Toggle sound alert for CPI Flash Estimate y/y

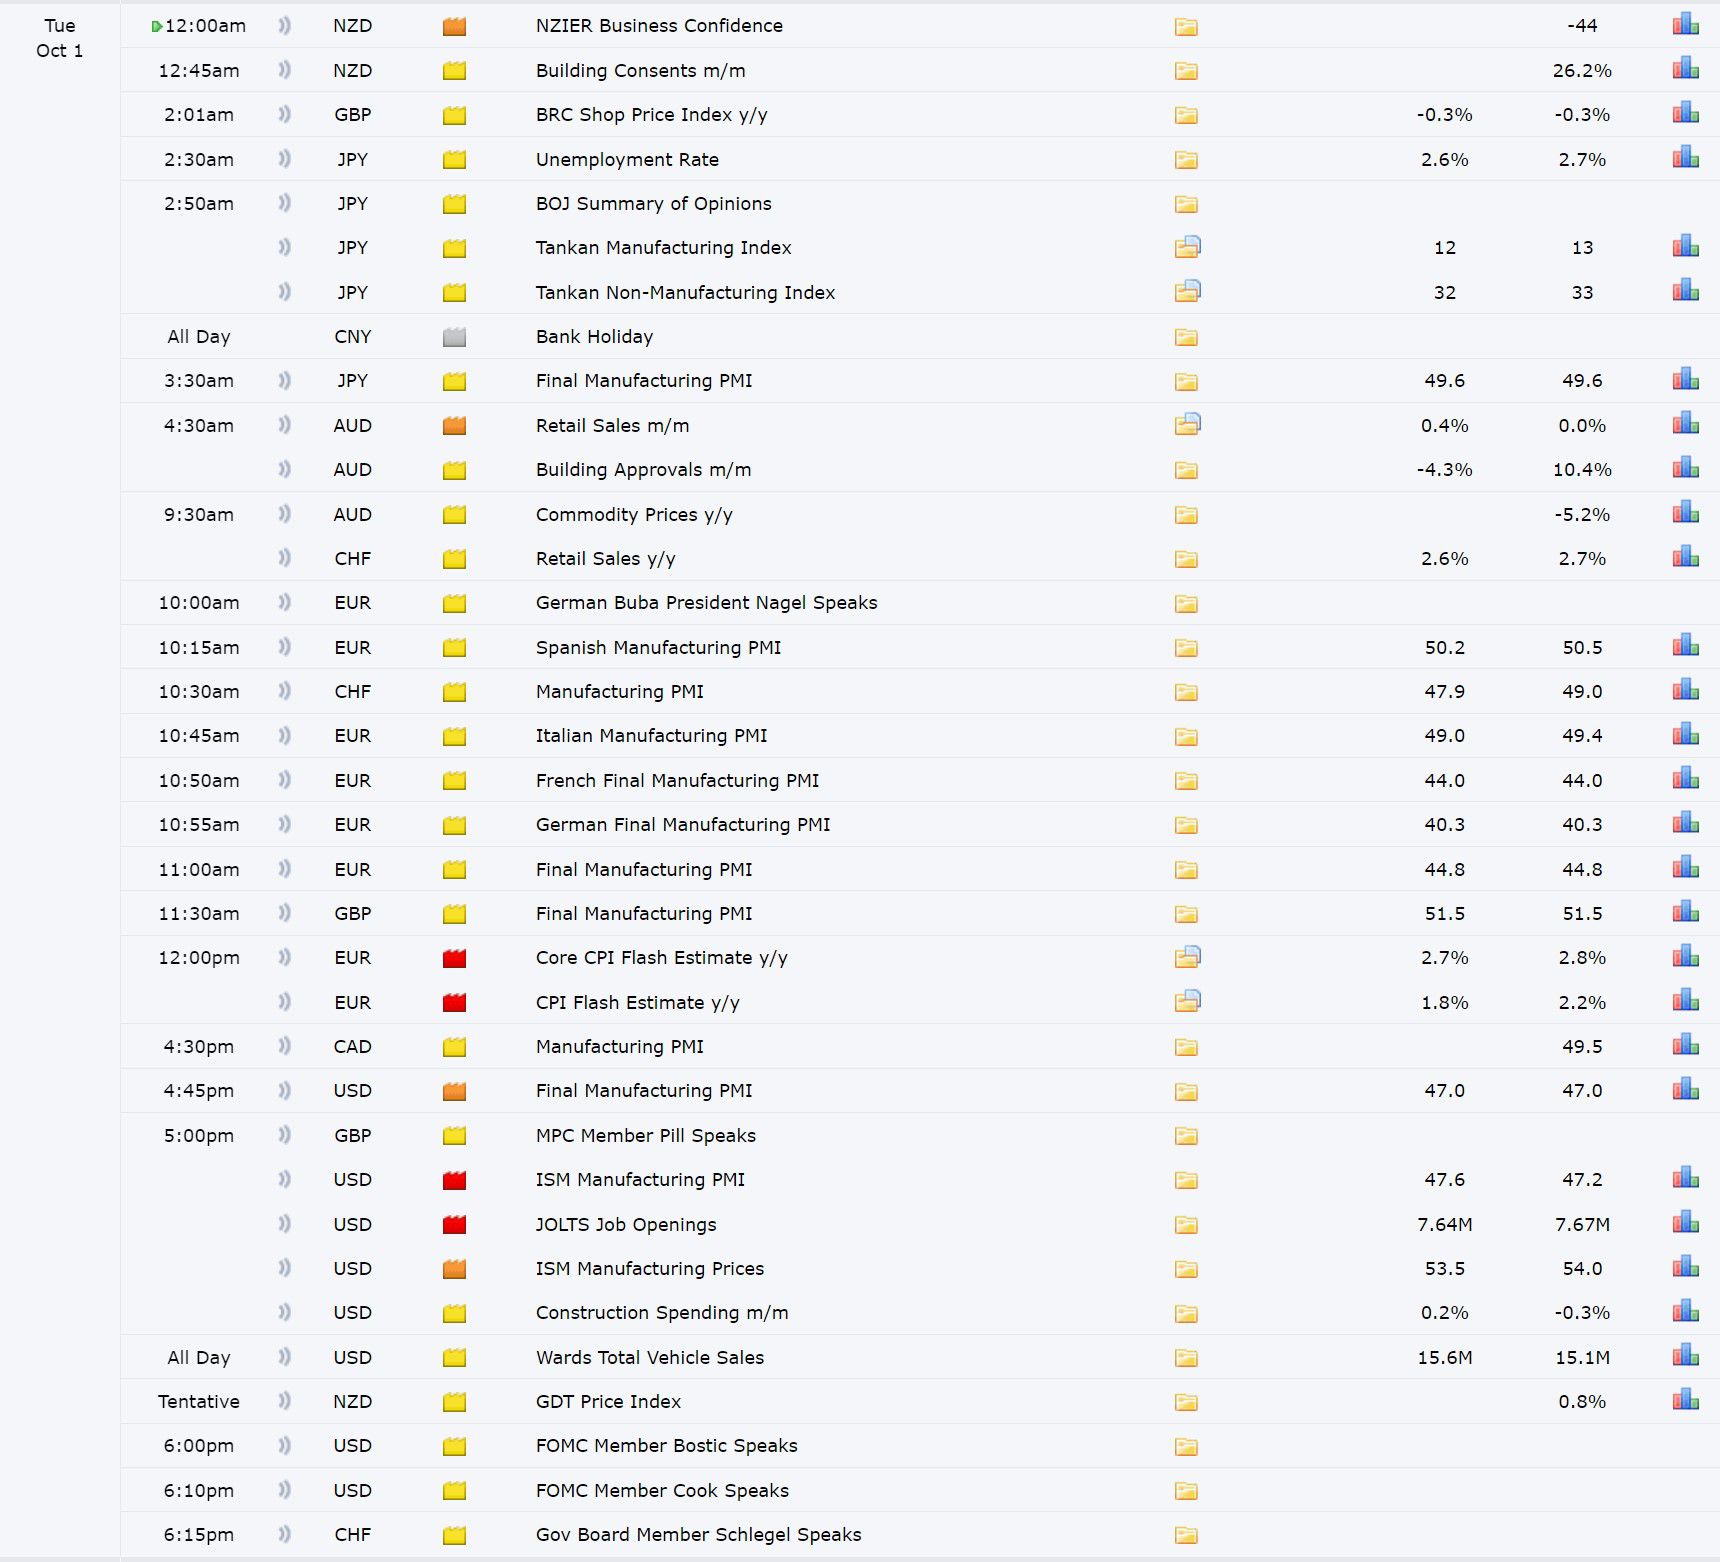click(x=285, y=1002)
